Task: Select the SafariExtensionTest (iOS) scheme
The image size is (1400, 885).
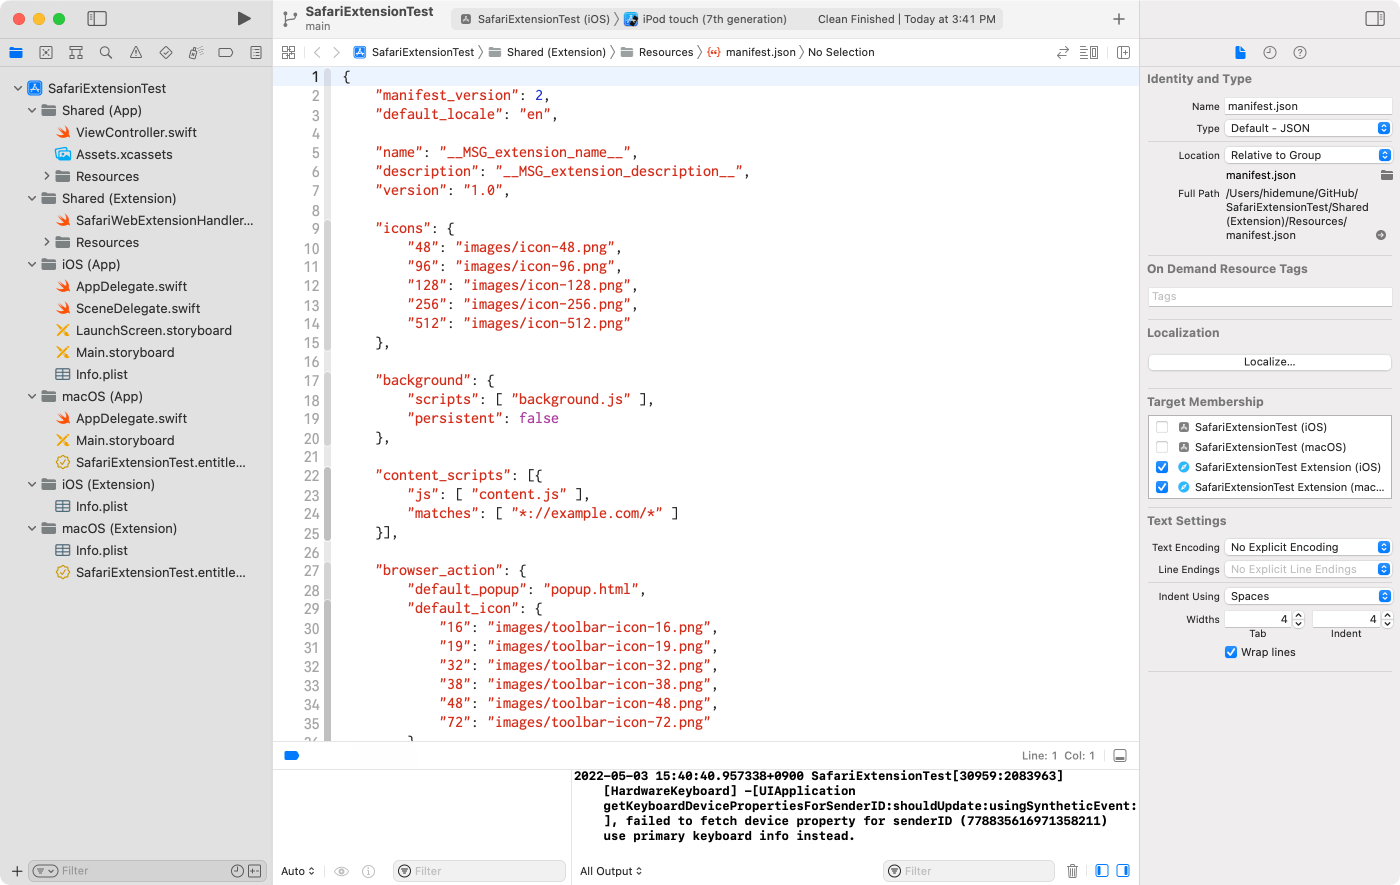Action: [535, 19]
